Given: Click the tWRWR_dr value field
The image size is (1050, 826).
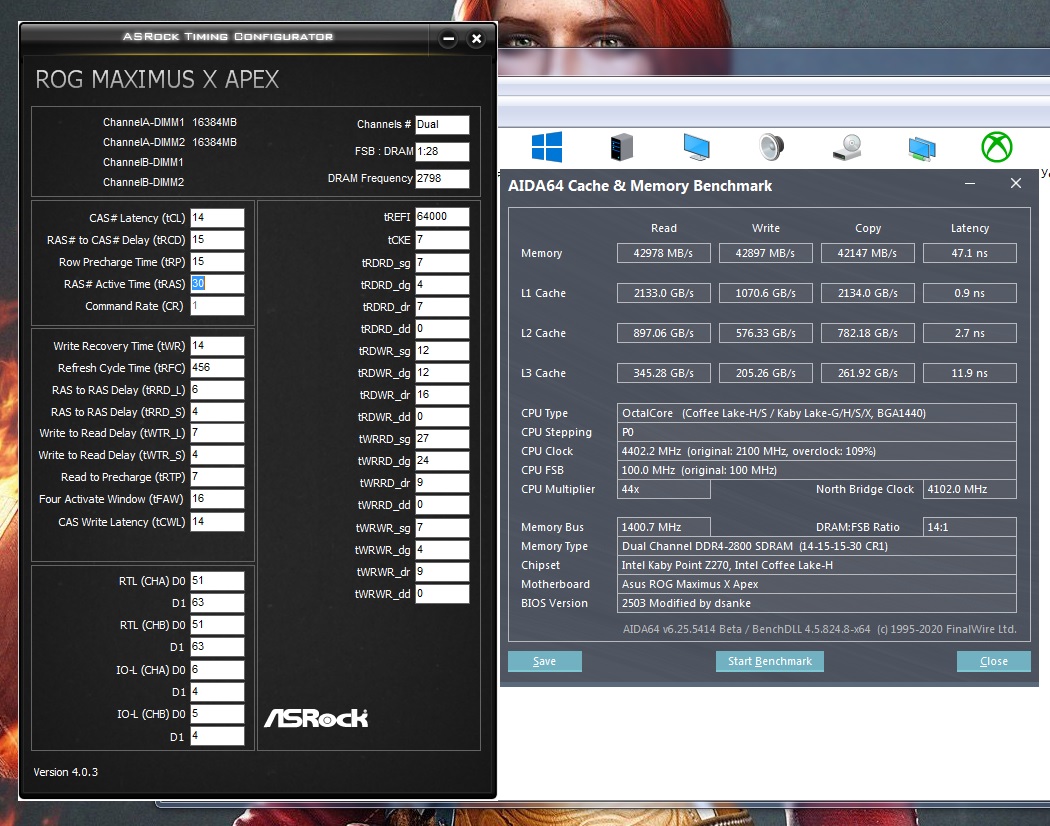Looking at the screenshot, I should pos(442,572).
